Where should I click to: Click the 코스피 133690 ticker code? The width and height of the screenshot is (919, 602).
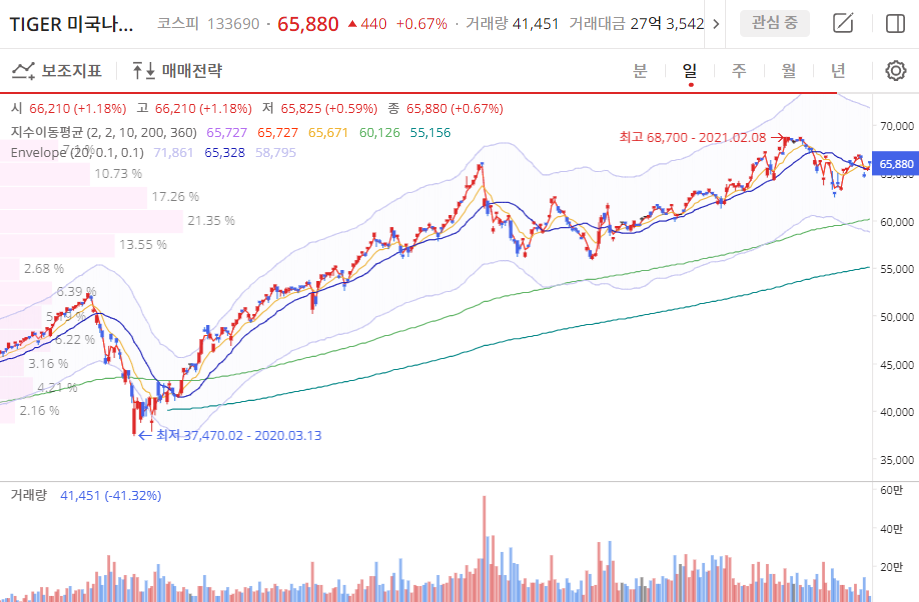tap(208, 24)
